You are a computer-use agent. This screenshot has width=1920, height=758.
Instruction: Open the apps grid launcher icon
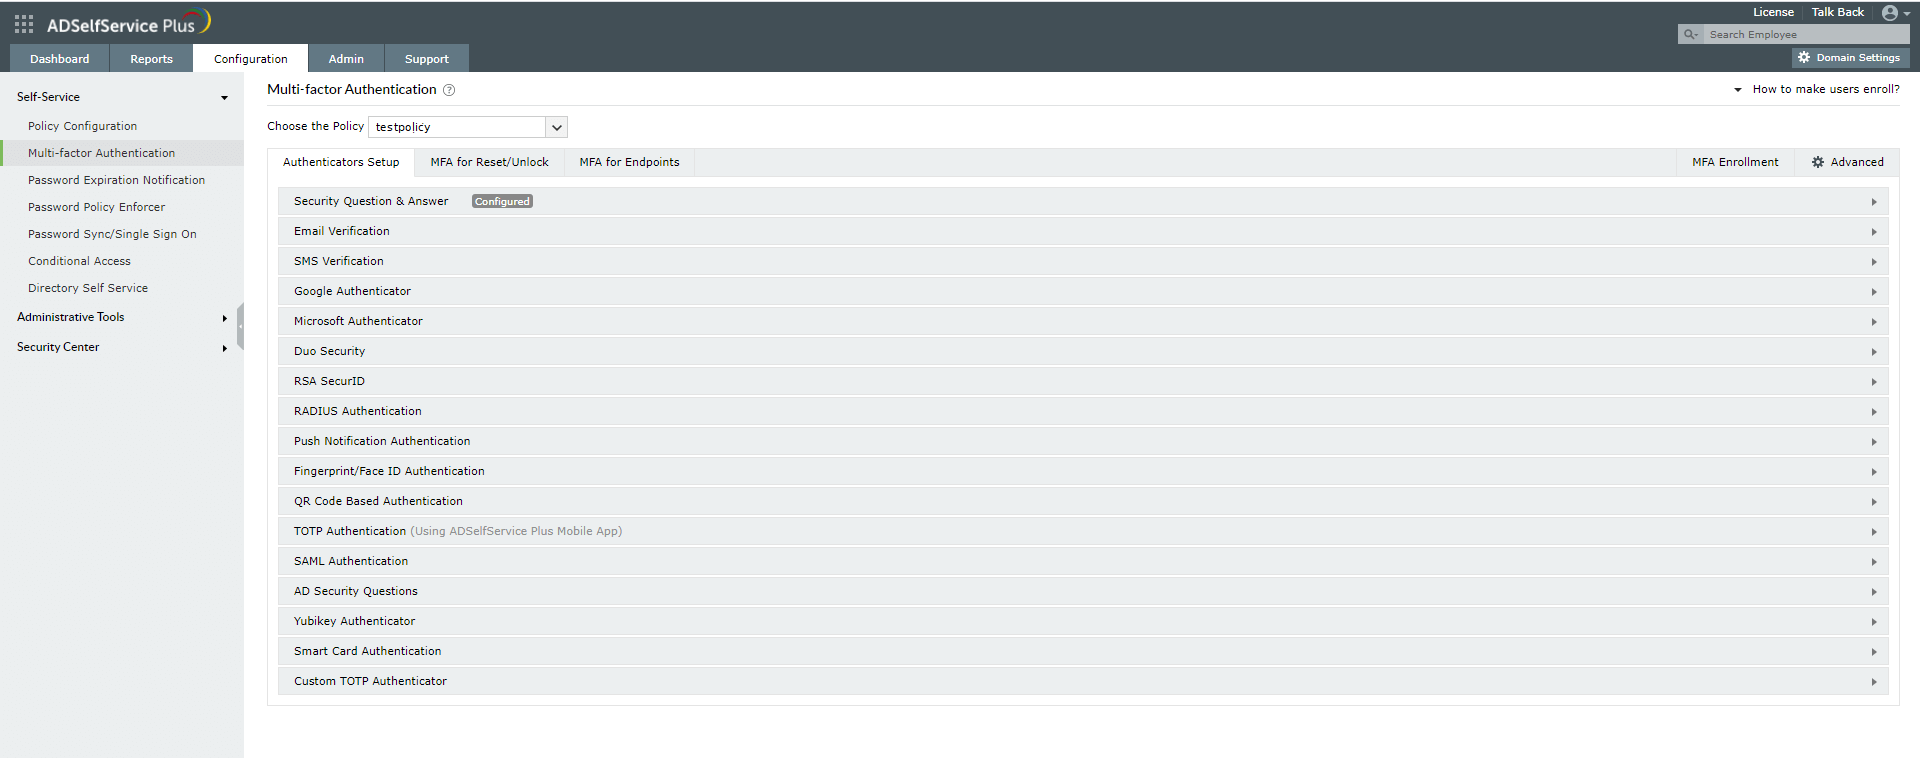[24, 24]
